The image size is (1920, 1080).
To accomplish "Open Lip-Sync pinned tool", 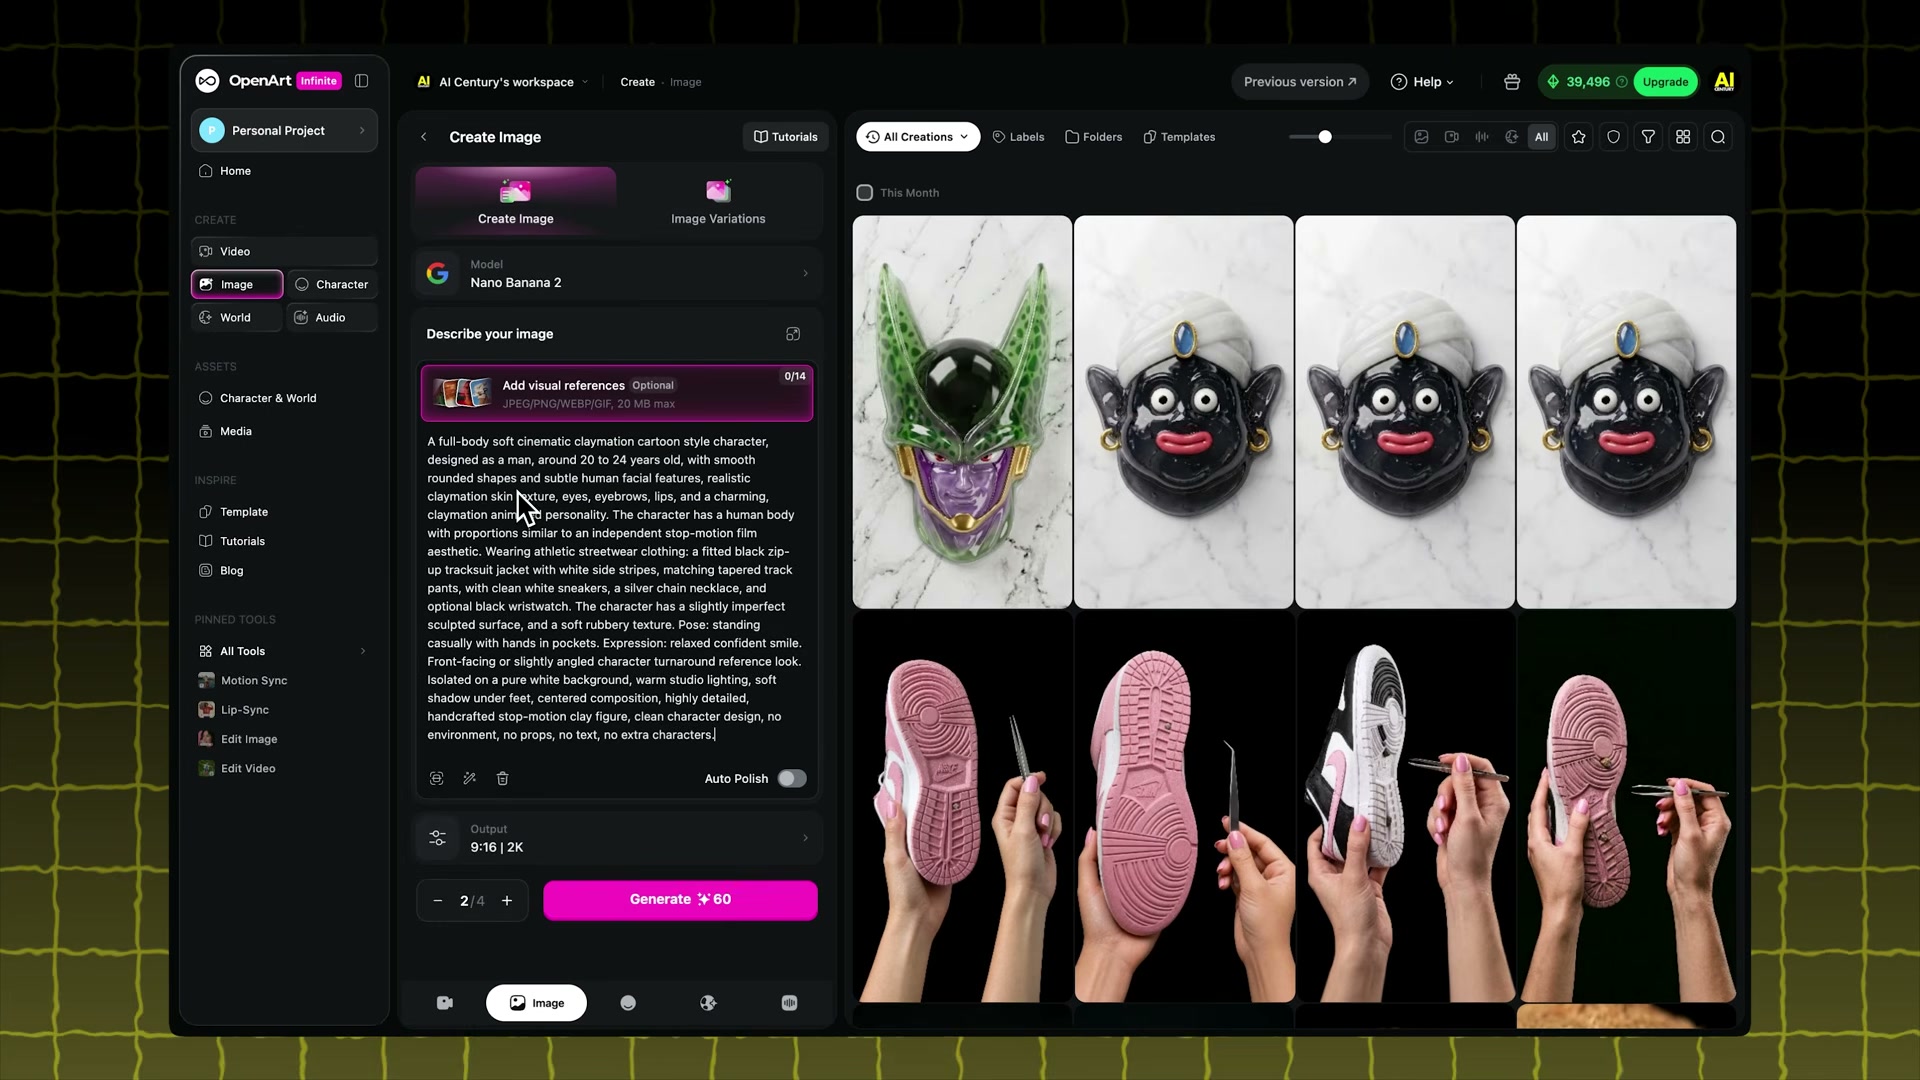I will click(234, 710).
